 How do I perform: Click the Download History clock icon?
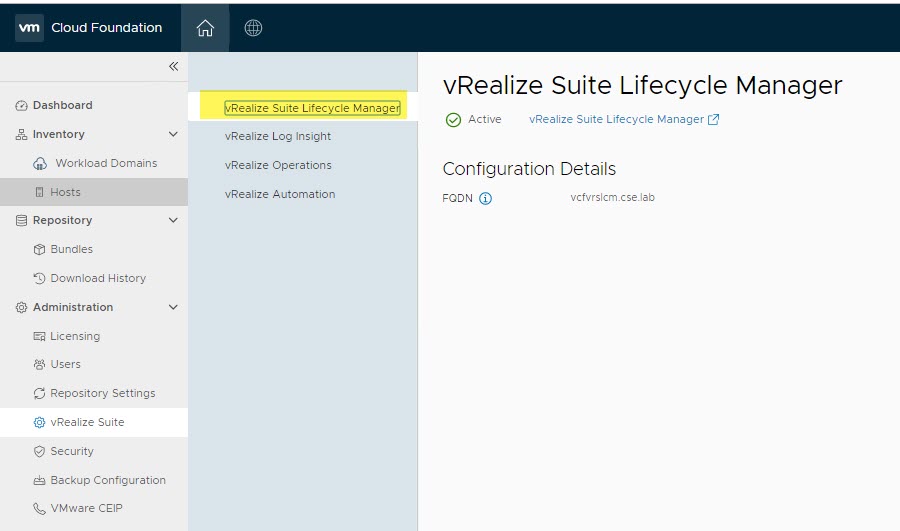(x=40, y=278)
